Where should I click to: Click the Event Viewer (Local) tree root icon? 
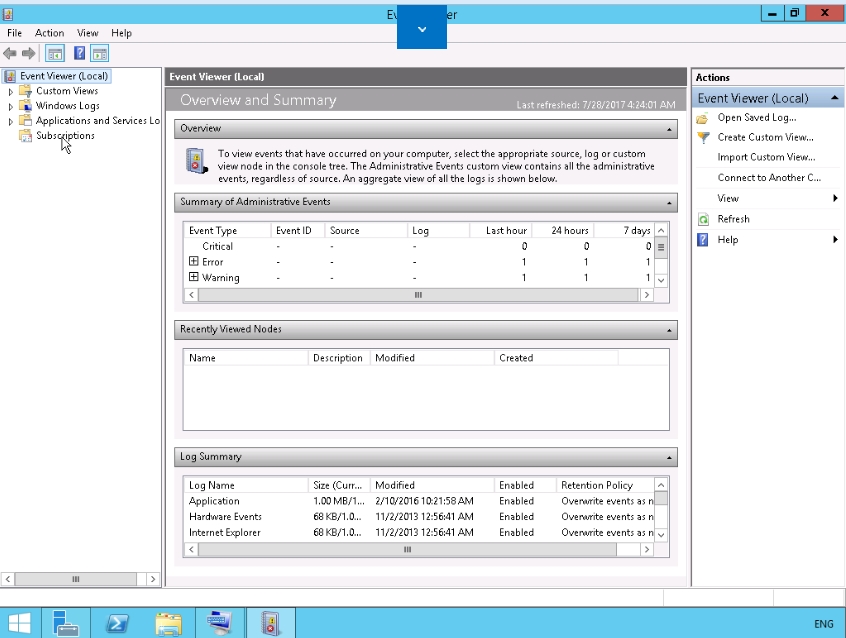pos(10,76)
